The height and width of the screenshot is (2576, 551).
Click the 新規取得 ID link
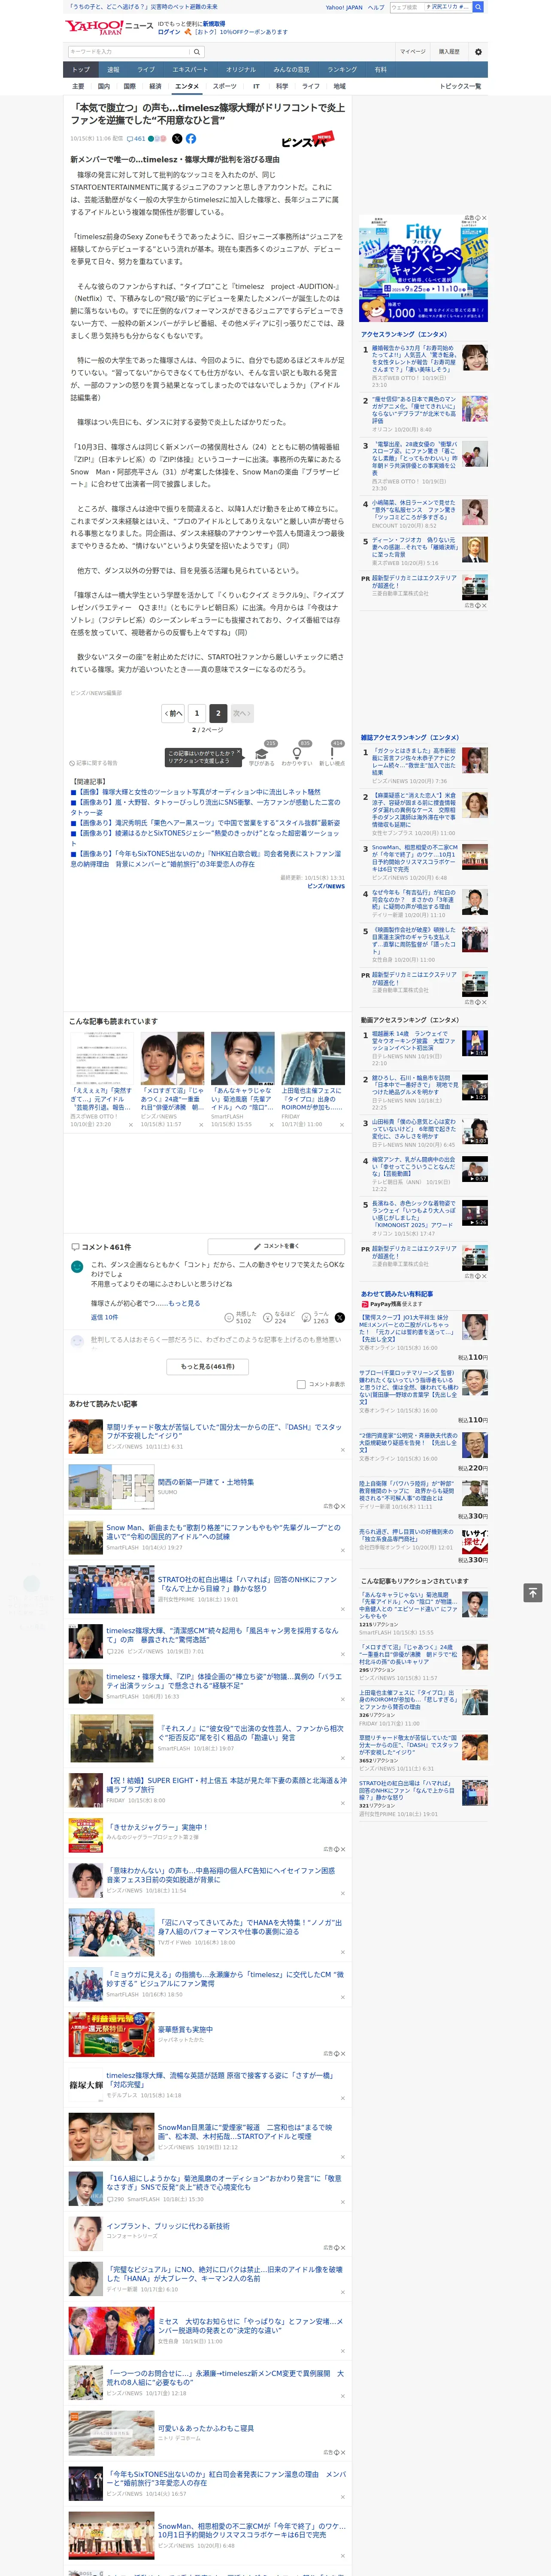tap(214, 24)
